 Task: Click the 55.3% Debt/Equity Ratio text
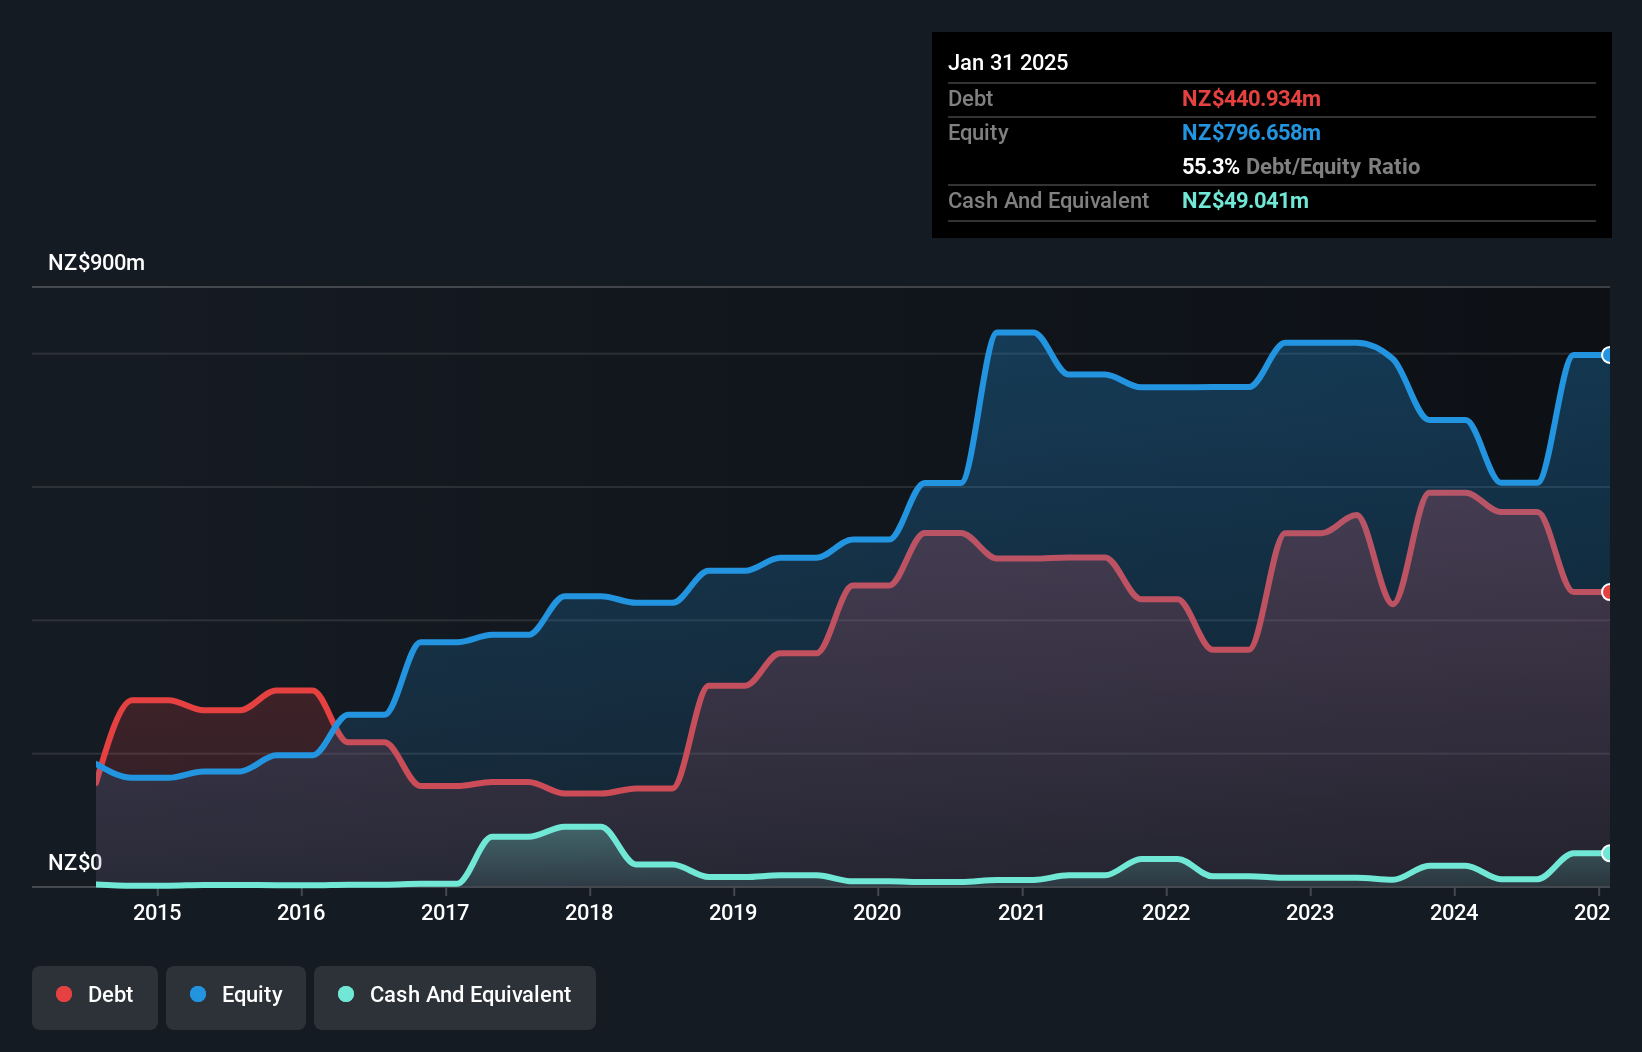1301,166
